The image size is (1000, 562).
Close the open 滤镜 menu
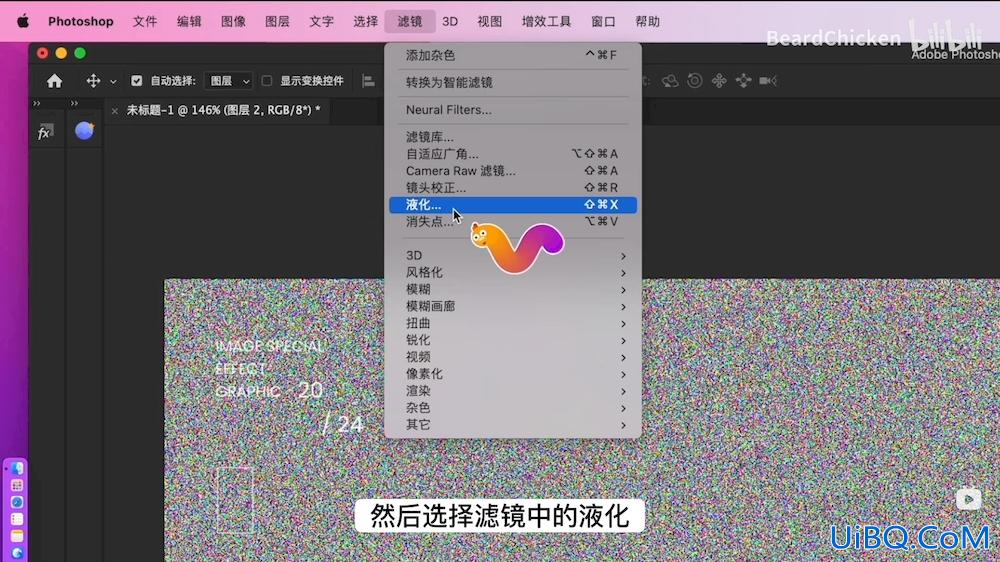(x=410, y=21)
